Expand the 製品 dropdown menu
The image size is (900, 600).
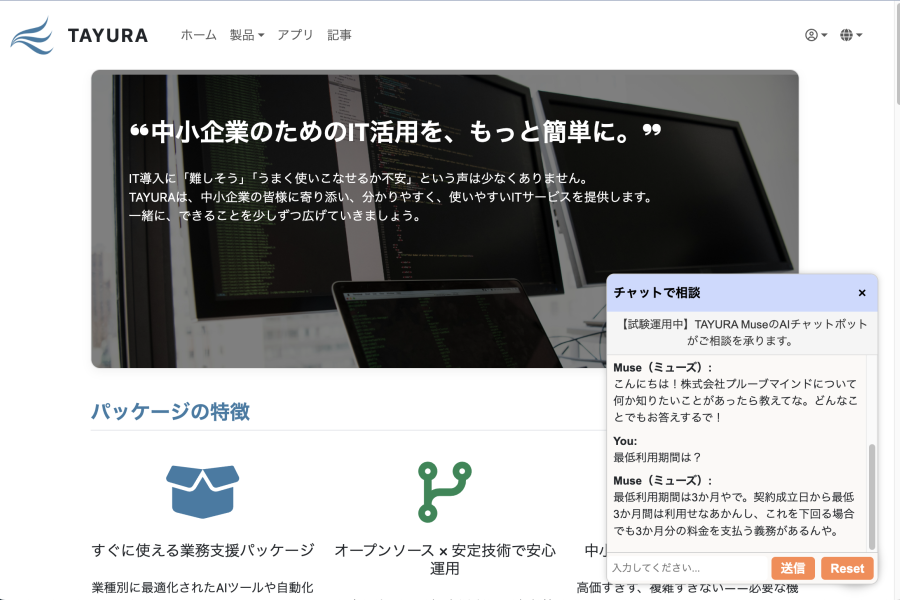click(x=247, y=35)
